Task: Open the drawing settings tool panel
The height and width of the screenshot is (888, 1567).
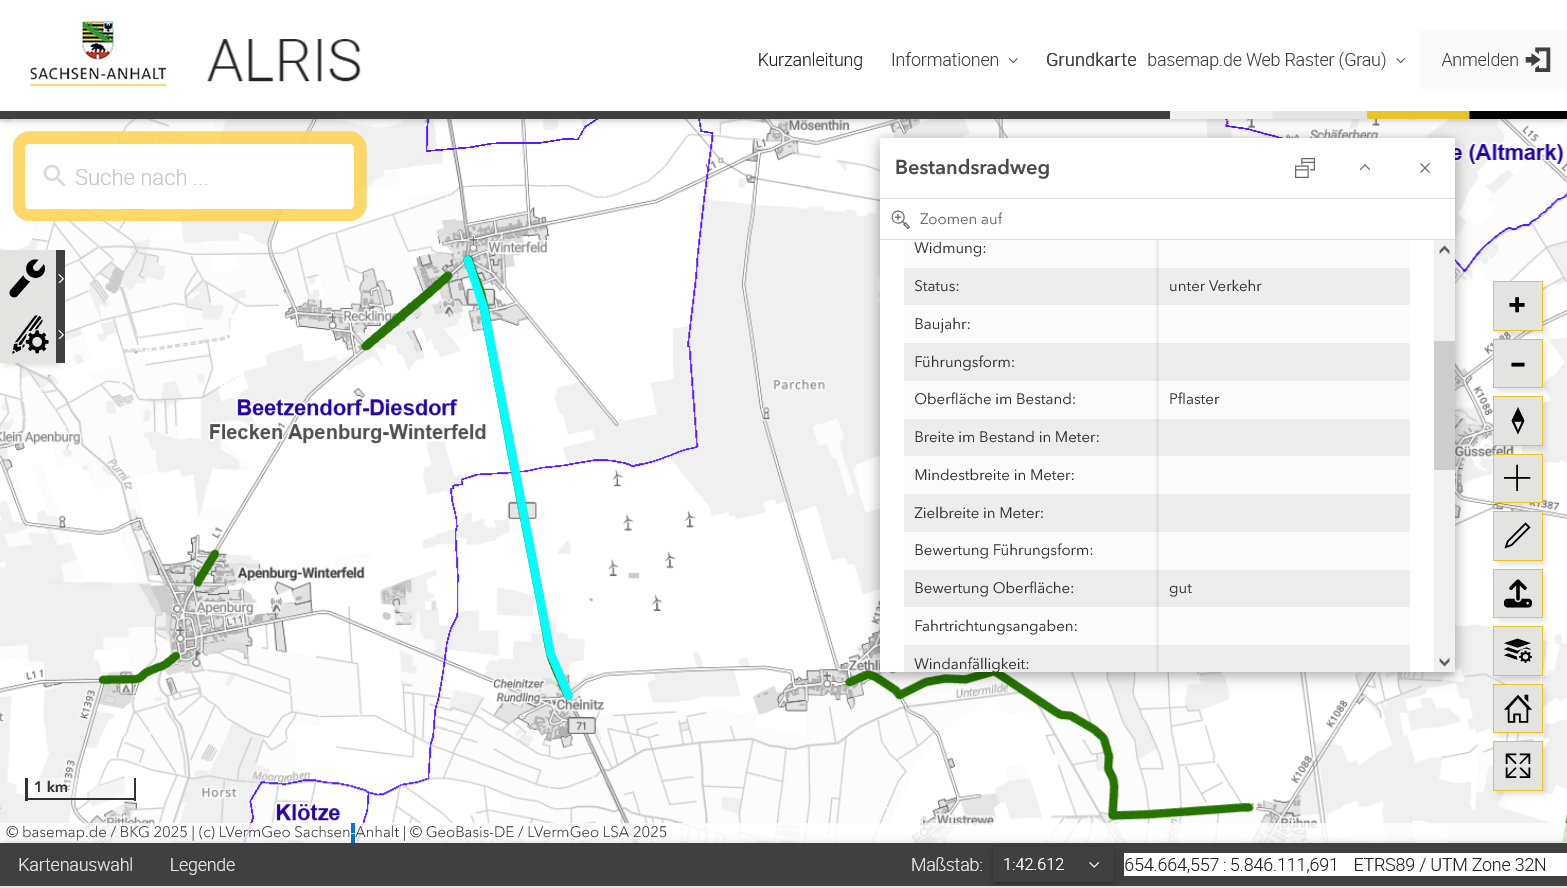Action: (30, 336)
